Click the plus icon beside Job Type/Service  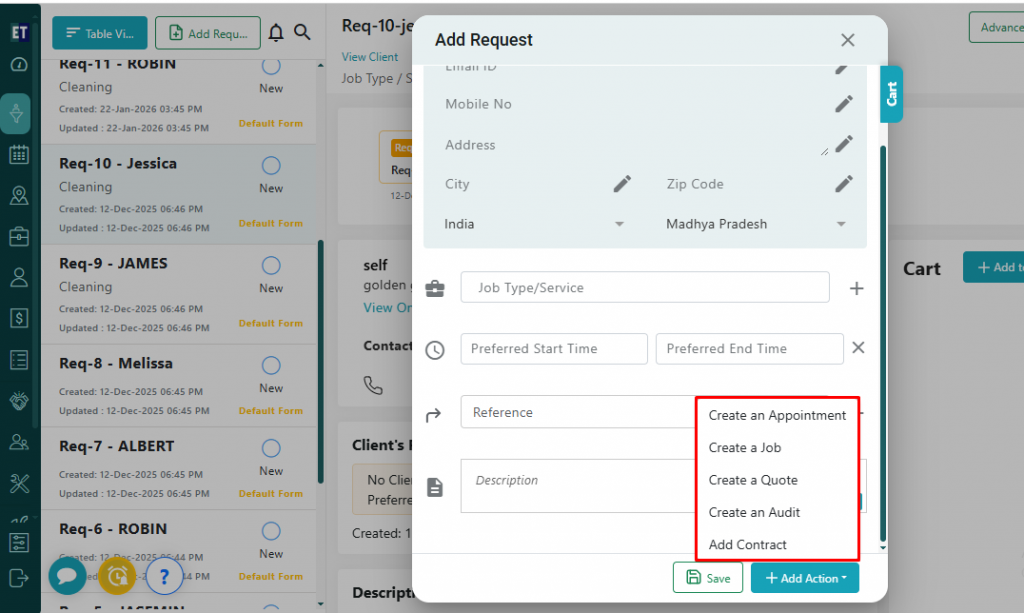click(x=856, y=288)
